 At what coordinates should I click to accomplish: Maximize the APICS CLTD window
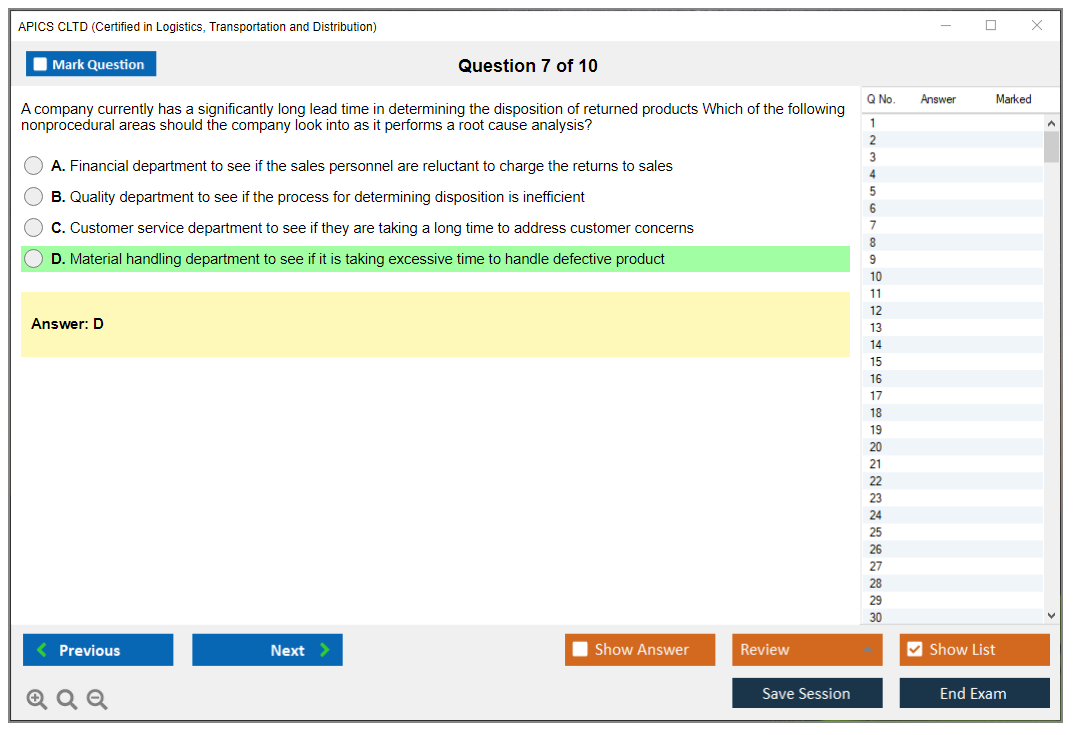point(991,26)
